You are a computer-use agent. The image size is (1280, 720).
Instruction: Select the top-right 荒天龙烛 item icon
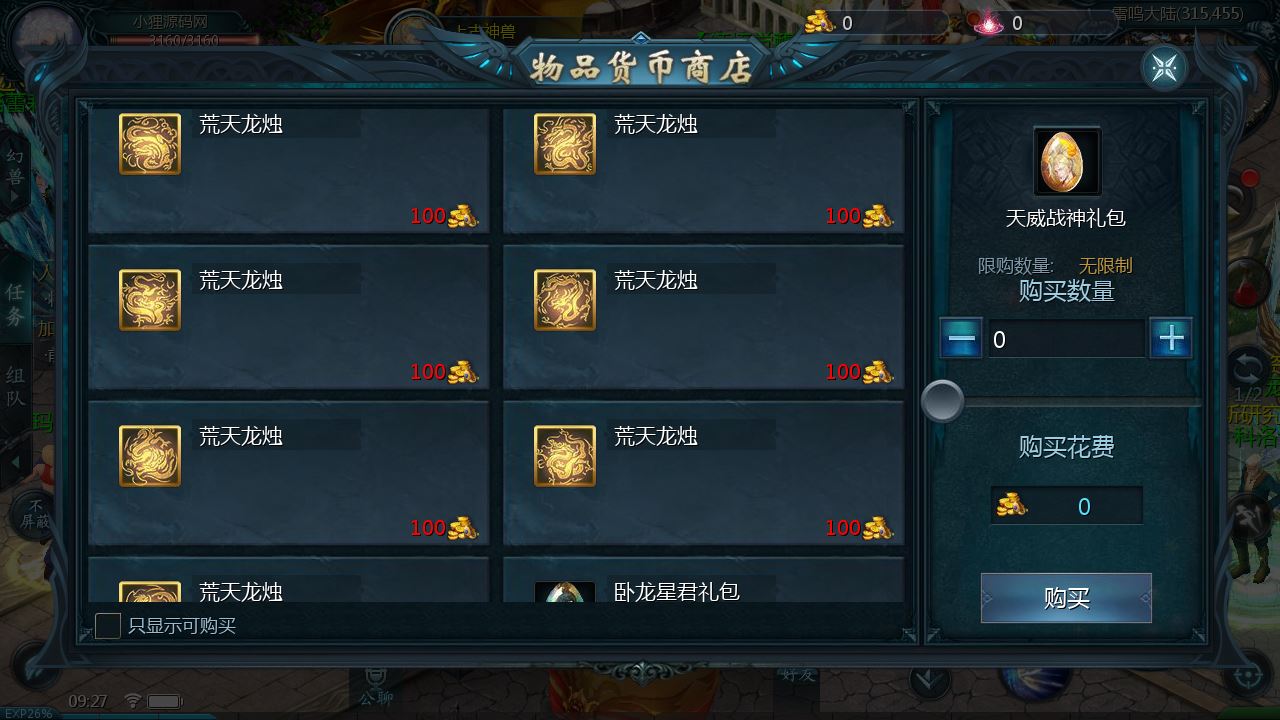(565, 144)
